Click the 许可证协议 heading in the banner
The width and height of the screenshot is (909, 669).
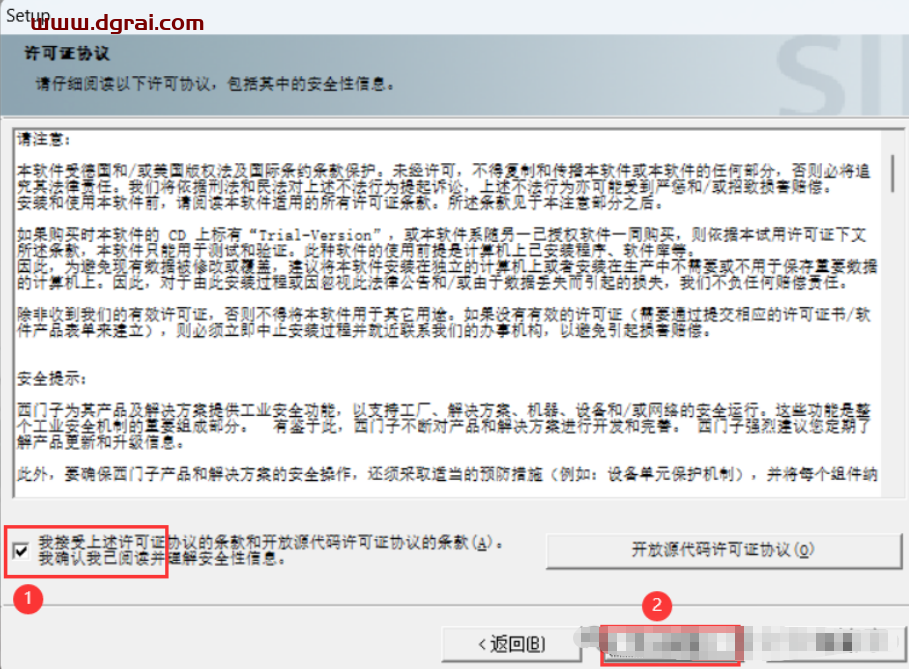click(67, 53)
